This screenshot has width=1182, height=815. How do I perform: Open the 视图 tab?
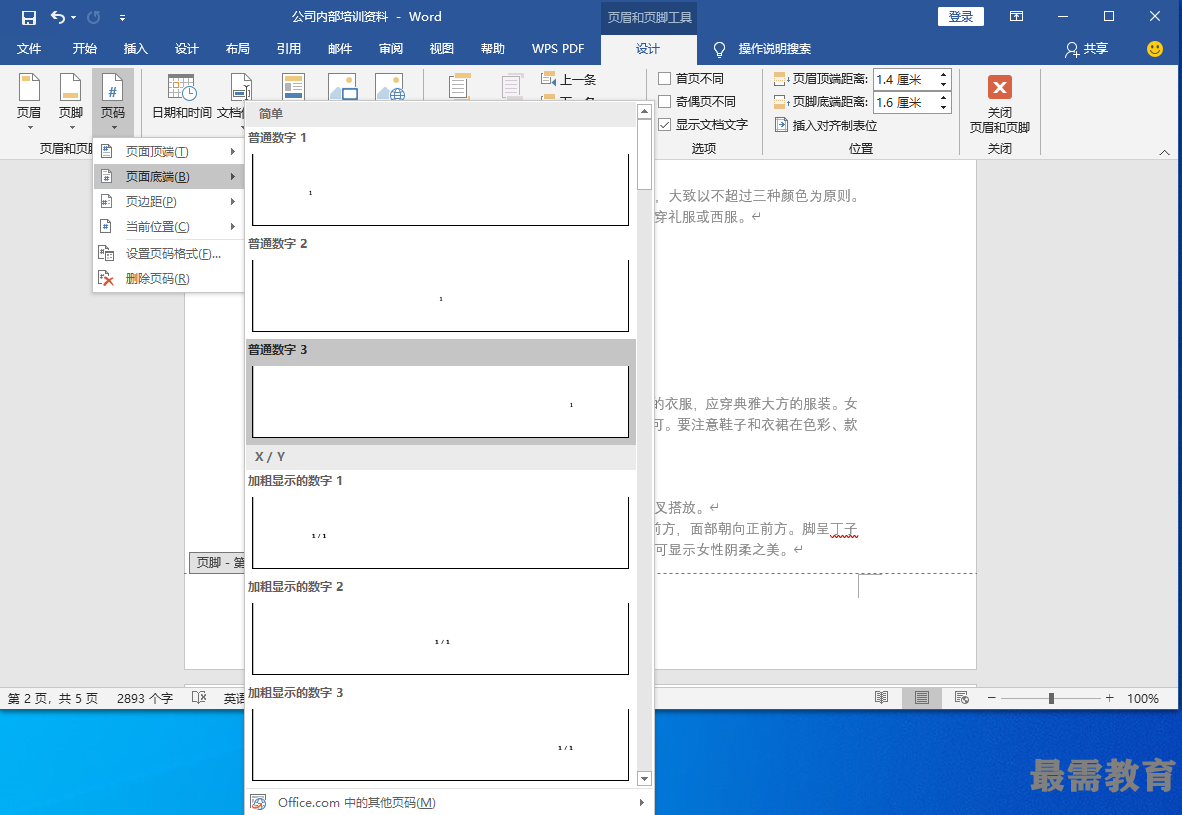pyautogui.click(x=442, y=49)
